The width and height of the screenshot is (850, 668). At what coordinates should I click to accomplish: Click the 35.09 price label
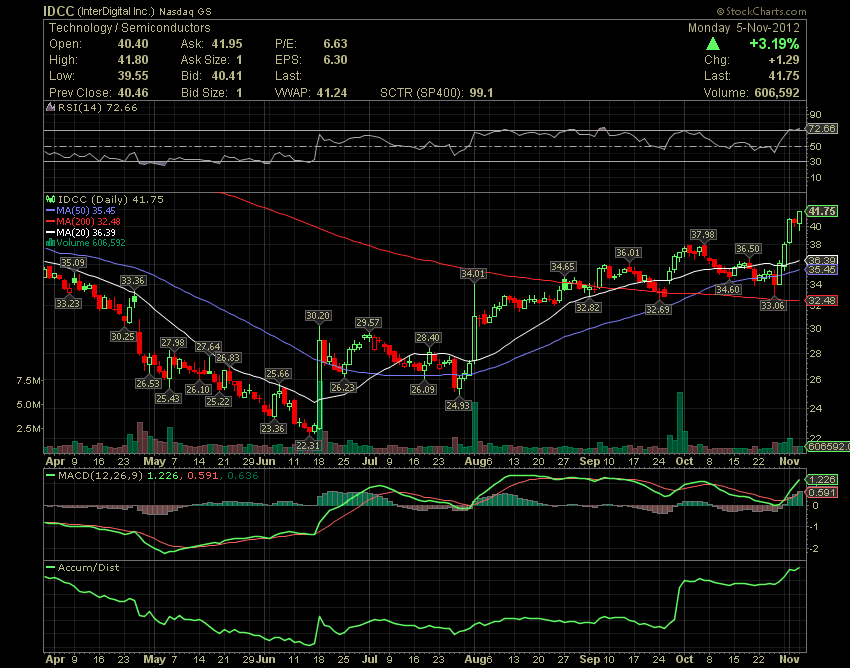(73, 263)
